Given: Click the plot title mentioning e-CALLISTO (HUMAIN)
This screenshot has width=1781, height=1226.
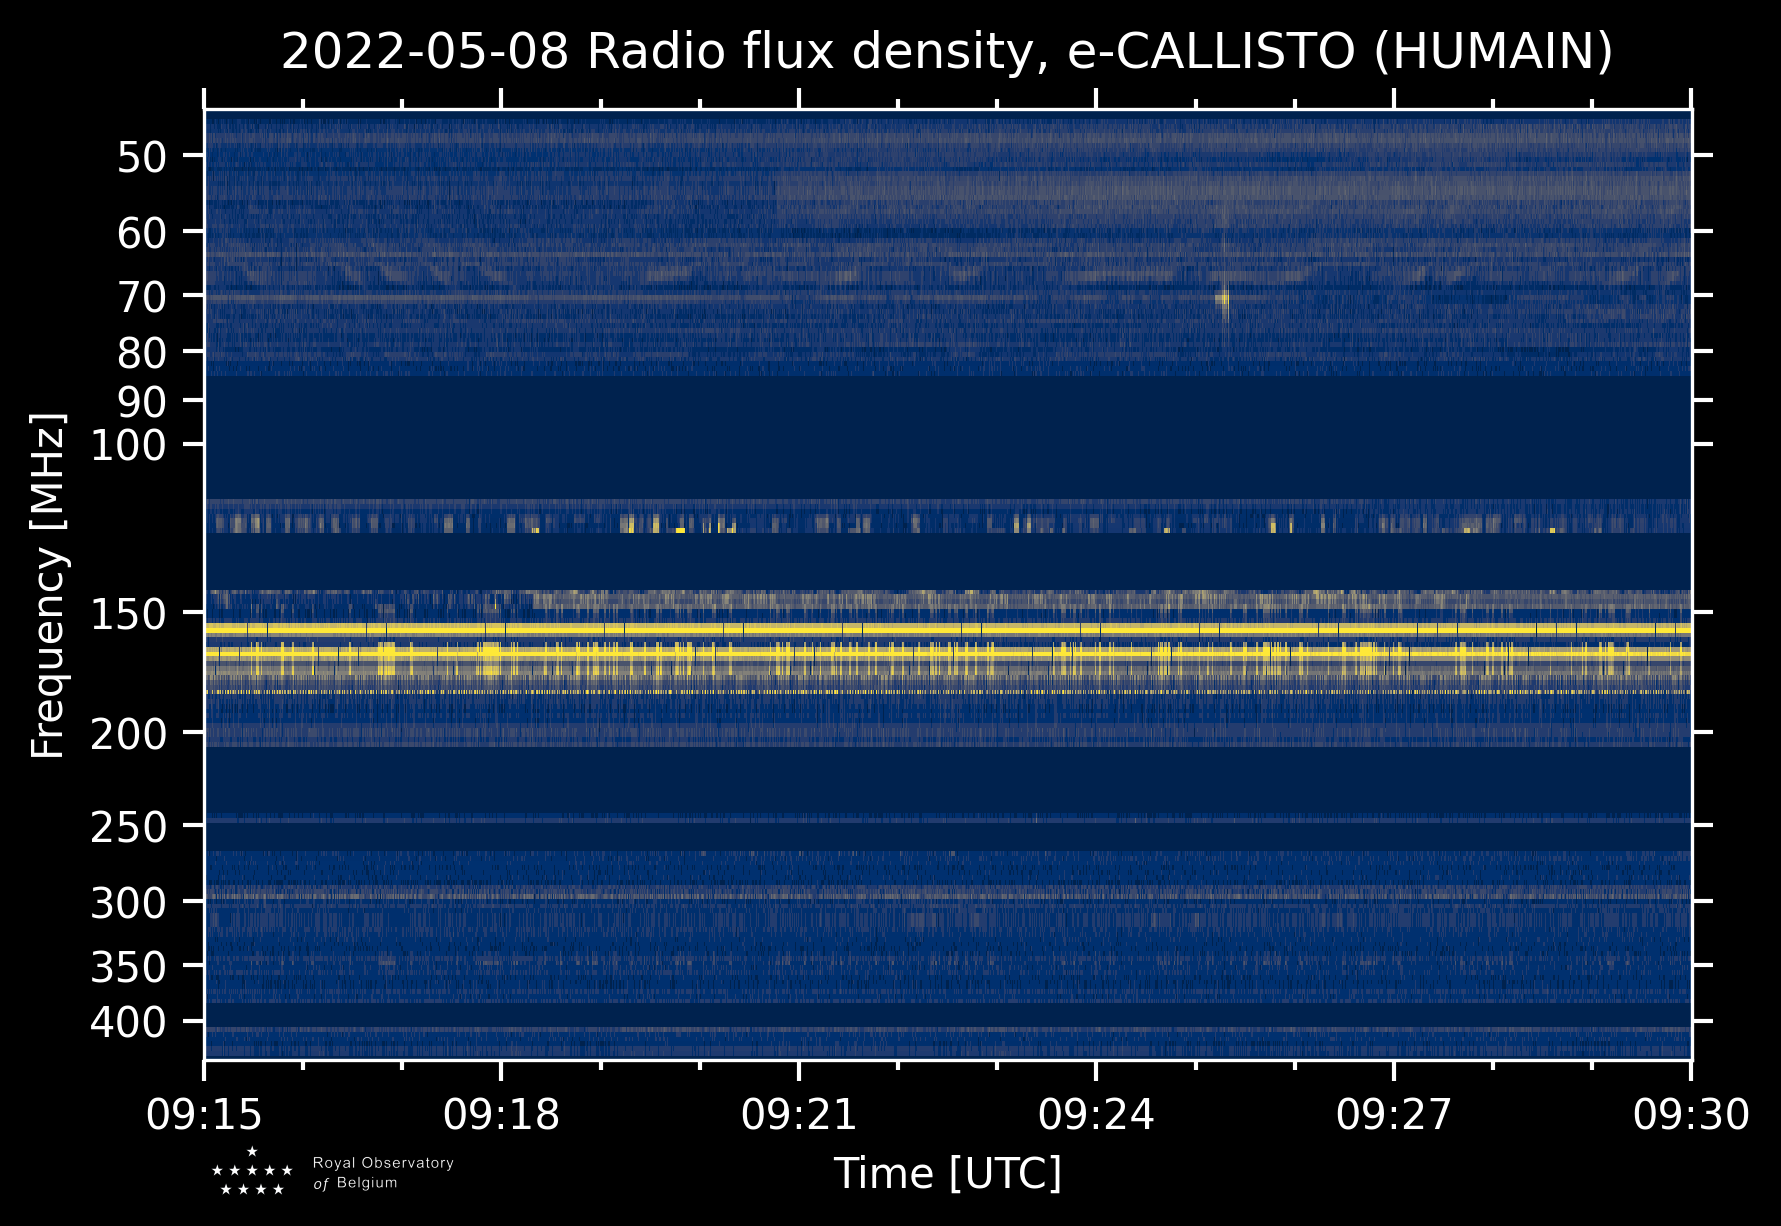Looking at the screenshot, I should (x=947, y=52).
